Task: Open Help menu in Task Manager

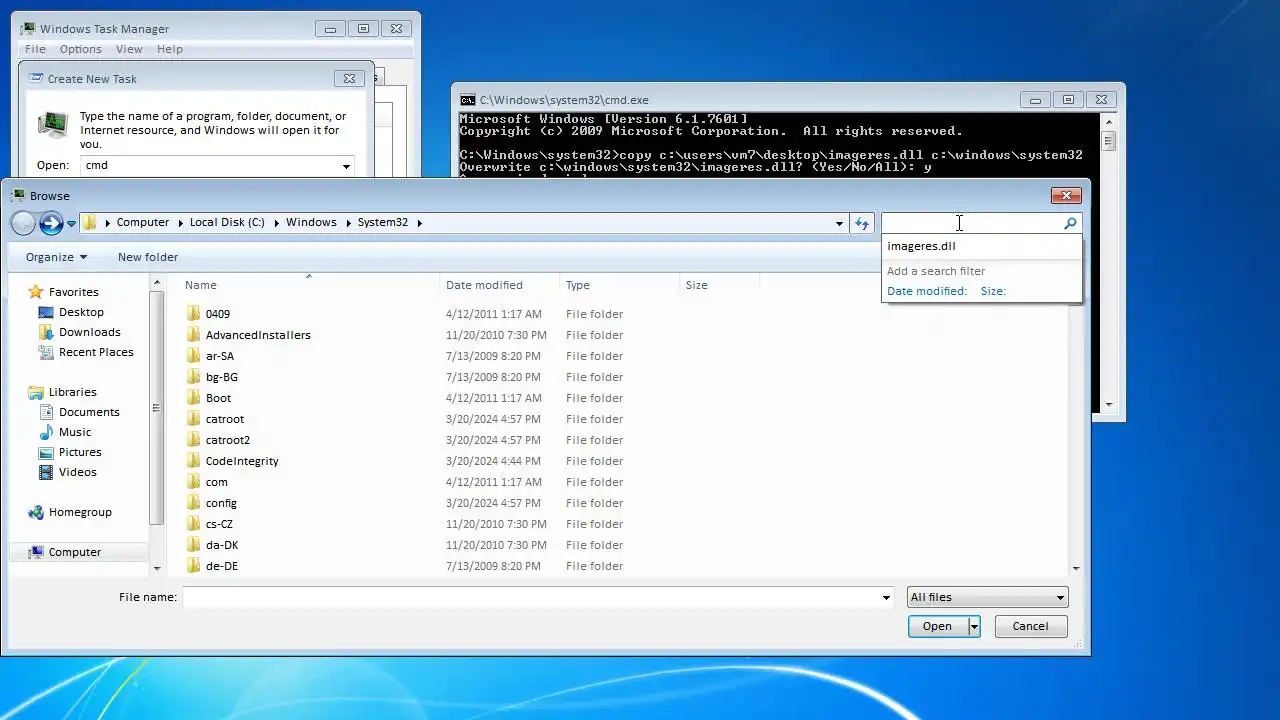Action: (x=170, y=49)
